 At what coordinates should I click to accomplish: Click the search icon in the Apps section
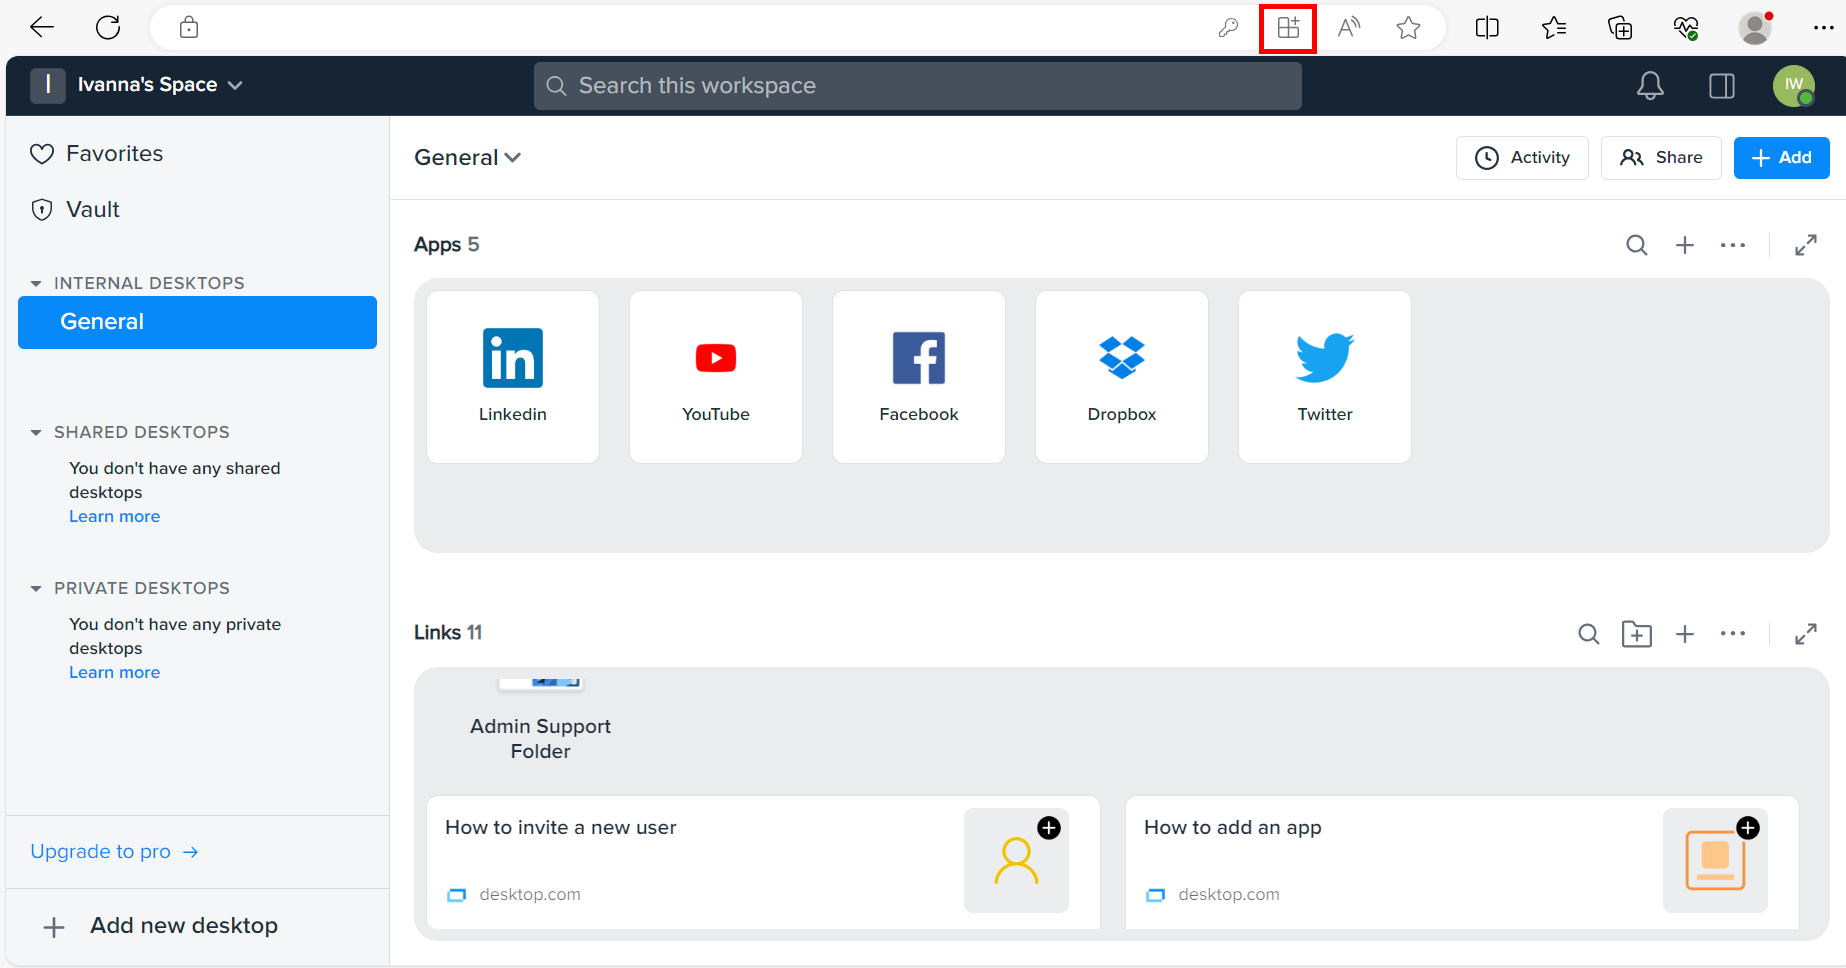[1637, 244]
